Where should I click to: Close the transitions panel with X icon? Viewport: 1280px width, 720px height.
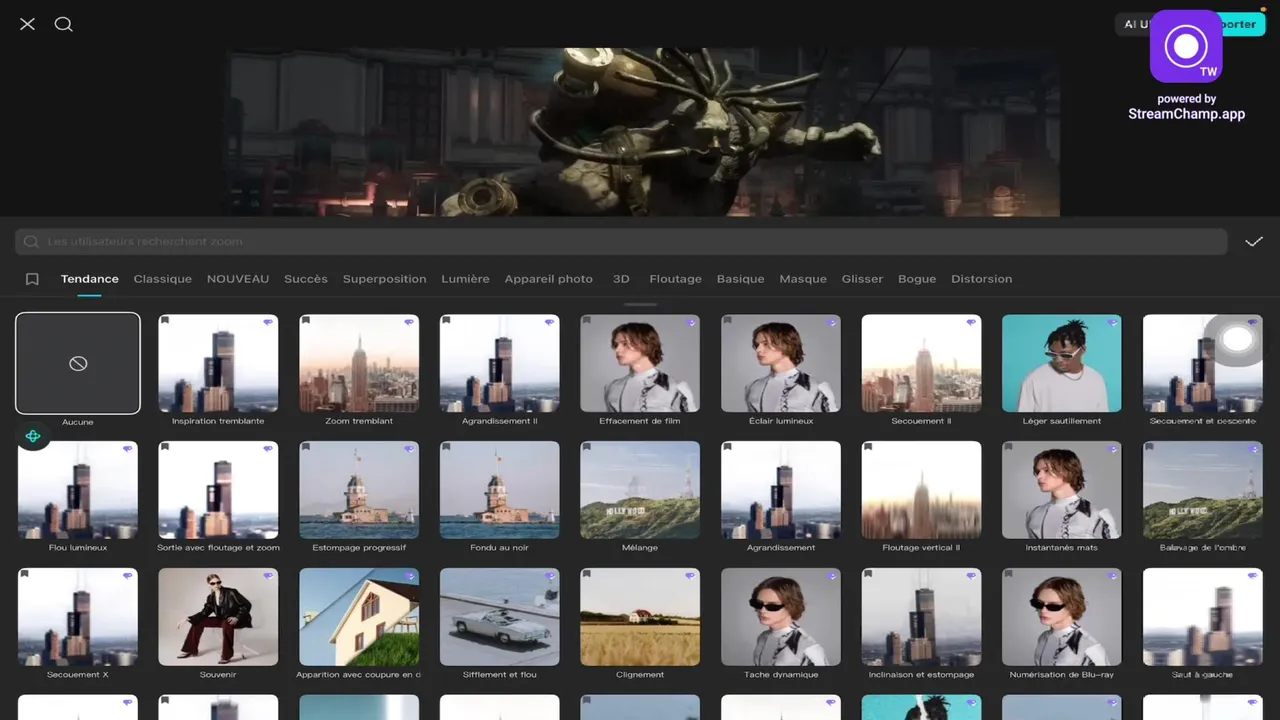click(27, 24)
